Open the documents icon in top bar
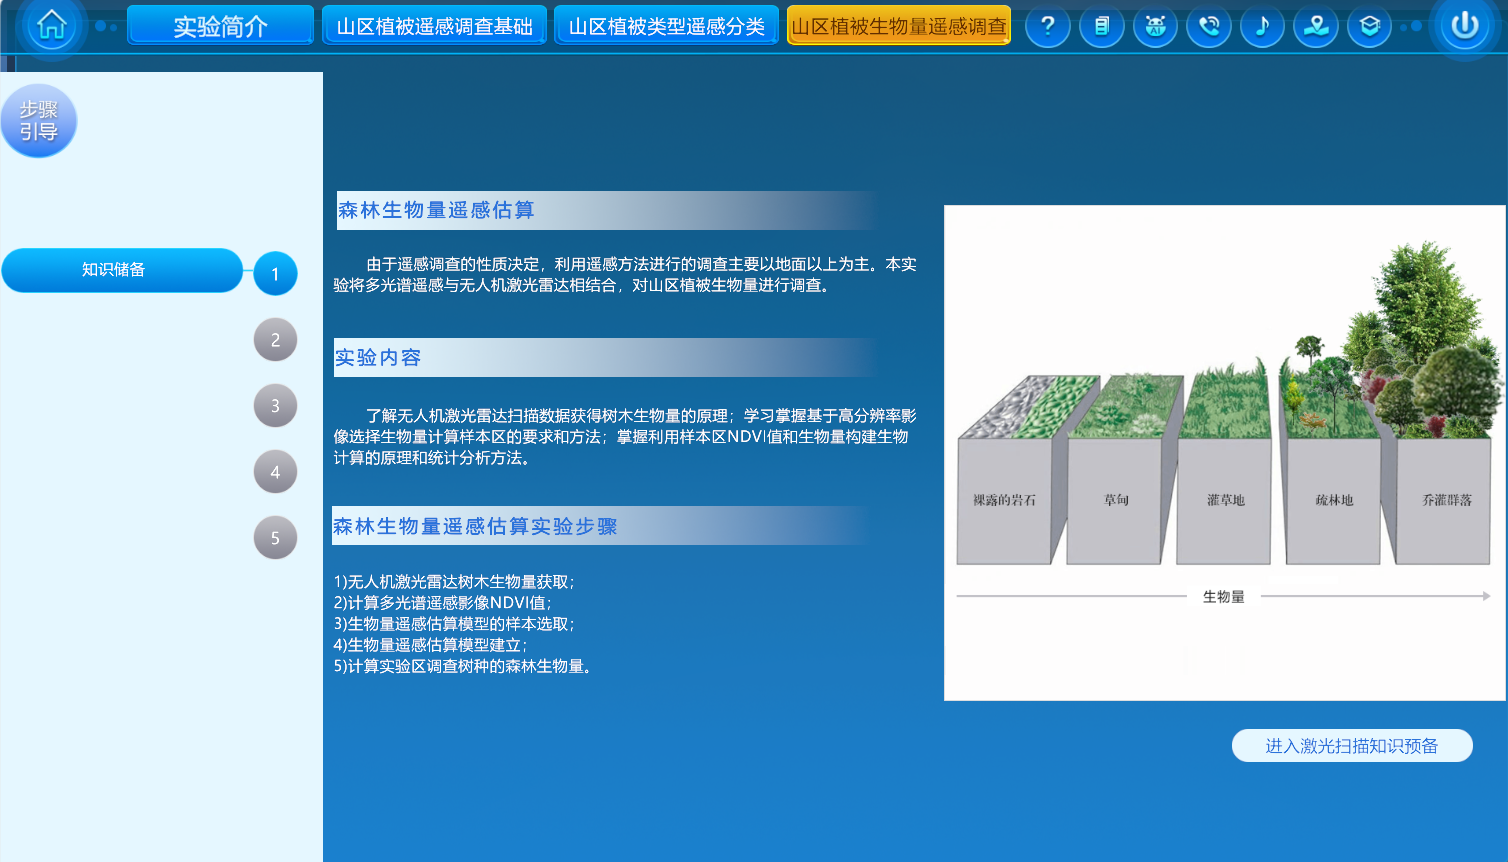The height and width of the screenshot is (862, 1508). pyautogui.click(x=1101, y=26)
